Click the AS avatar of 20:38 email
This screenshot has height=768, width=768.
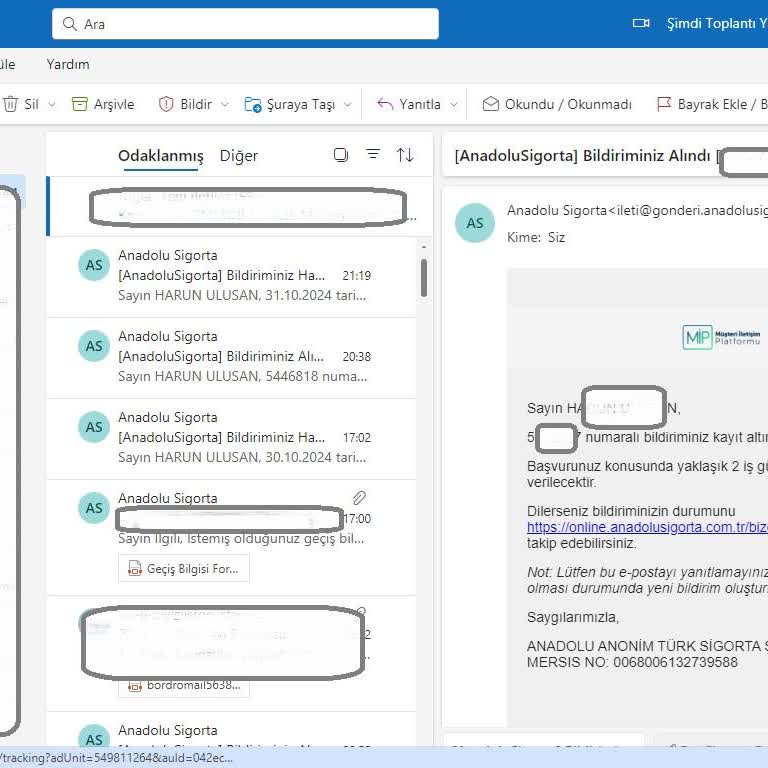click(94, 346)
